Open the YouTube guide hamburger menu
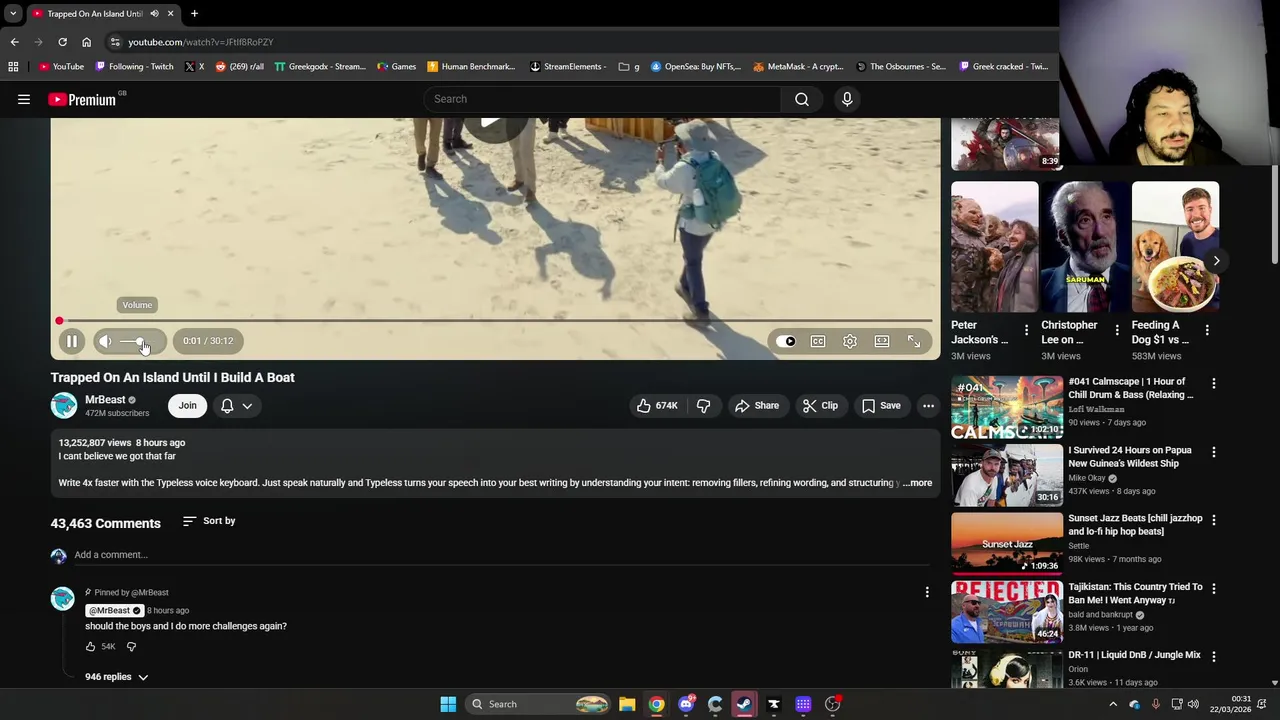 pos(24,99)
